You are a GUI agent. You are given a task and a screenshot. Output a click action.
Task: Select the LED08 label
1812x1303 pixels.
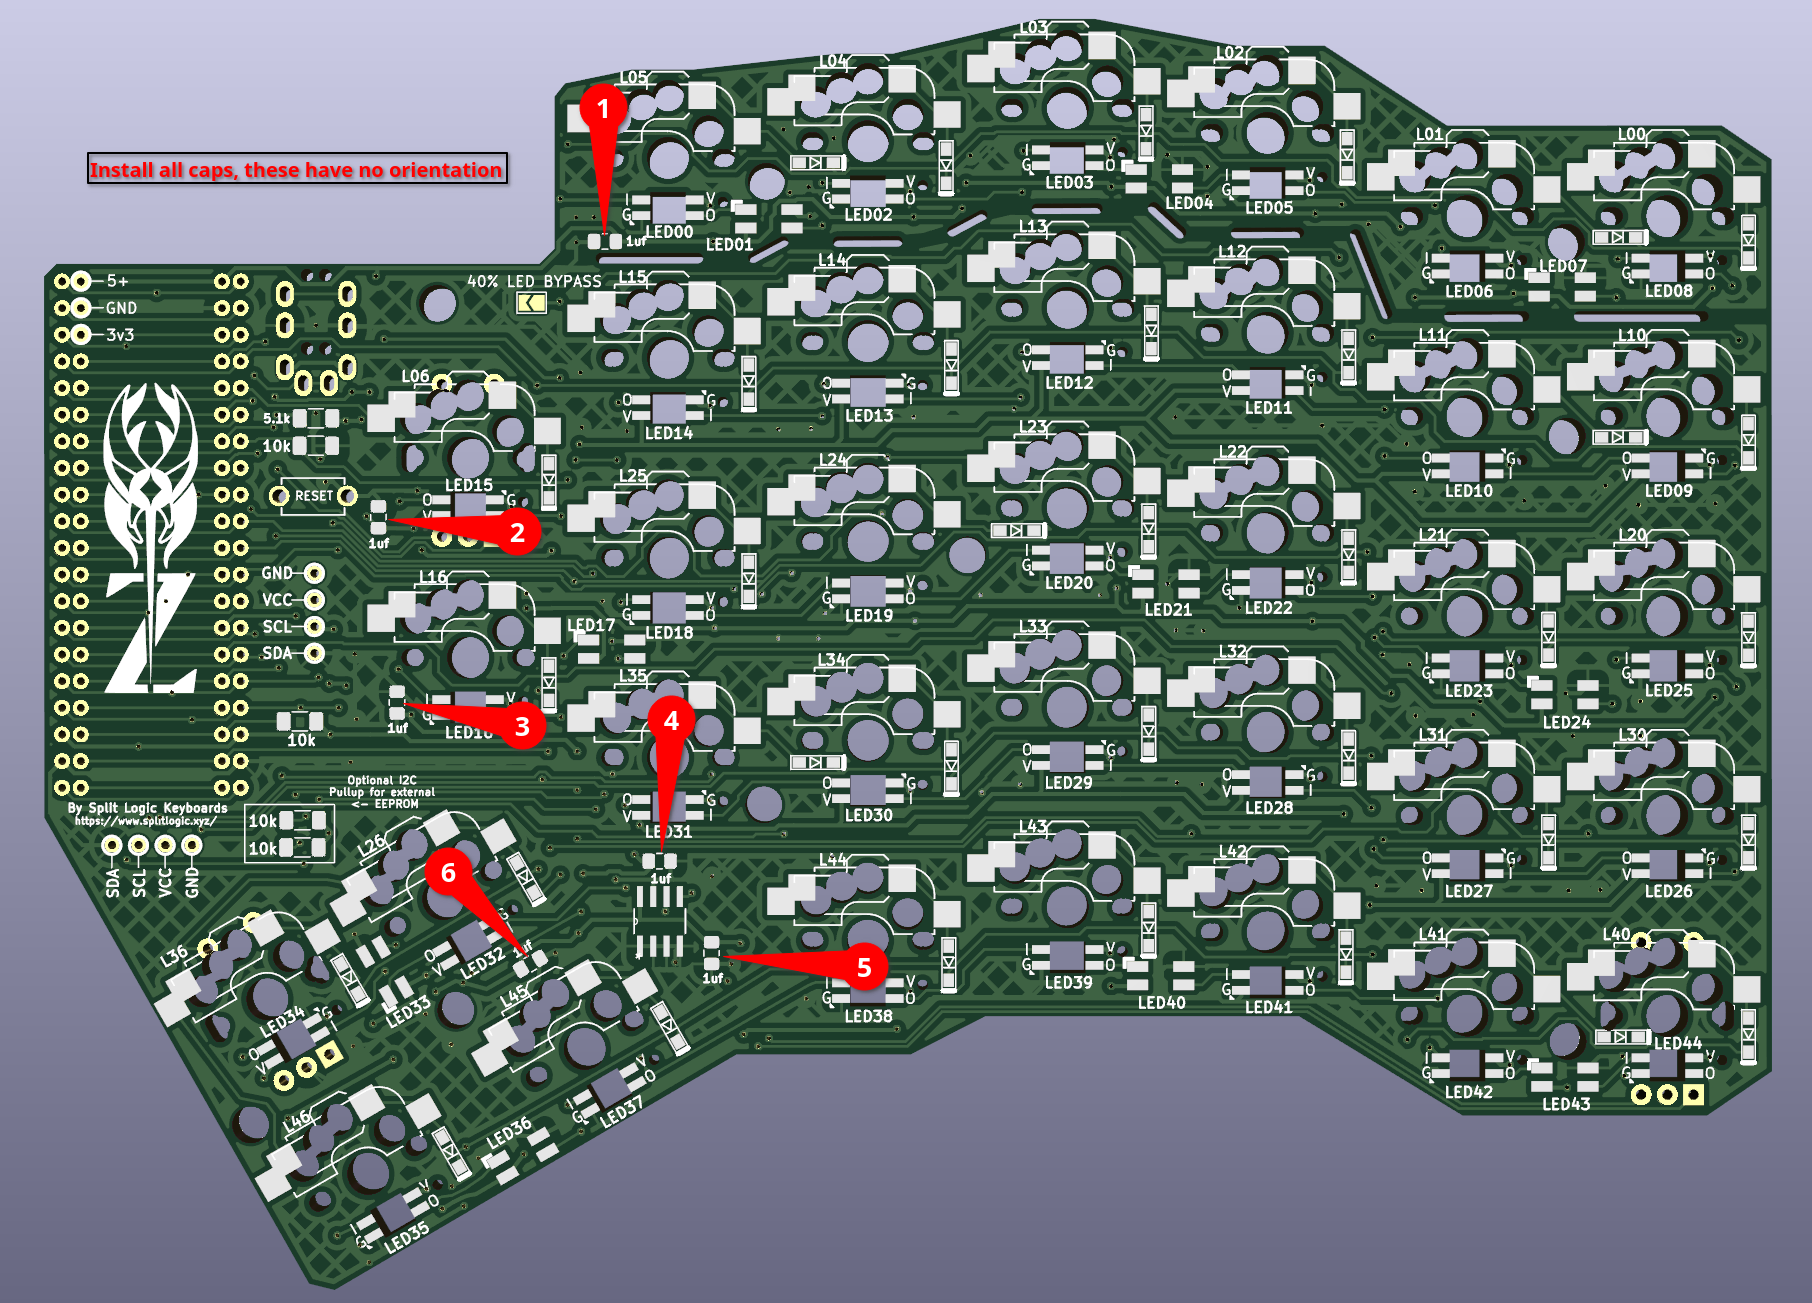(1669, 291)
